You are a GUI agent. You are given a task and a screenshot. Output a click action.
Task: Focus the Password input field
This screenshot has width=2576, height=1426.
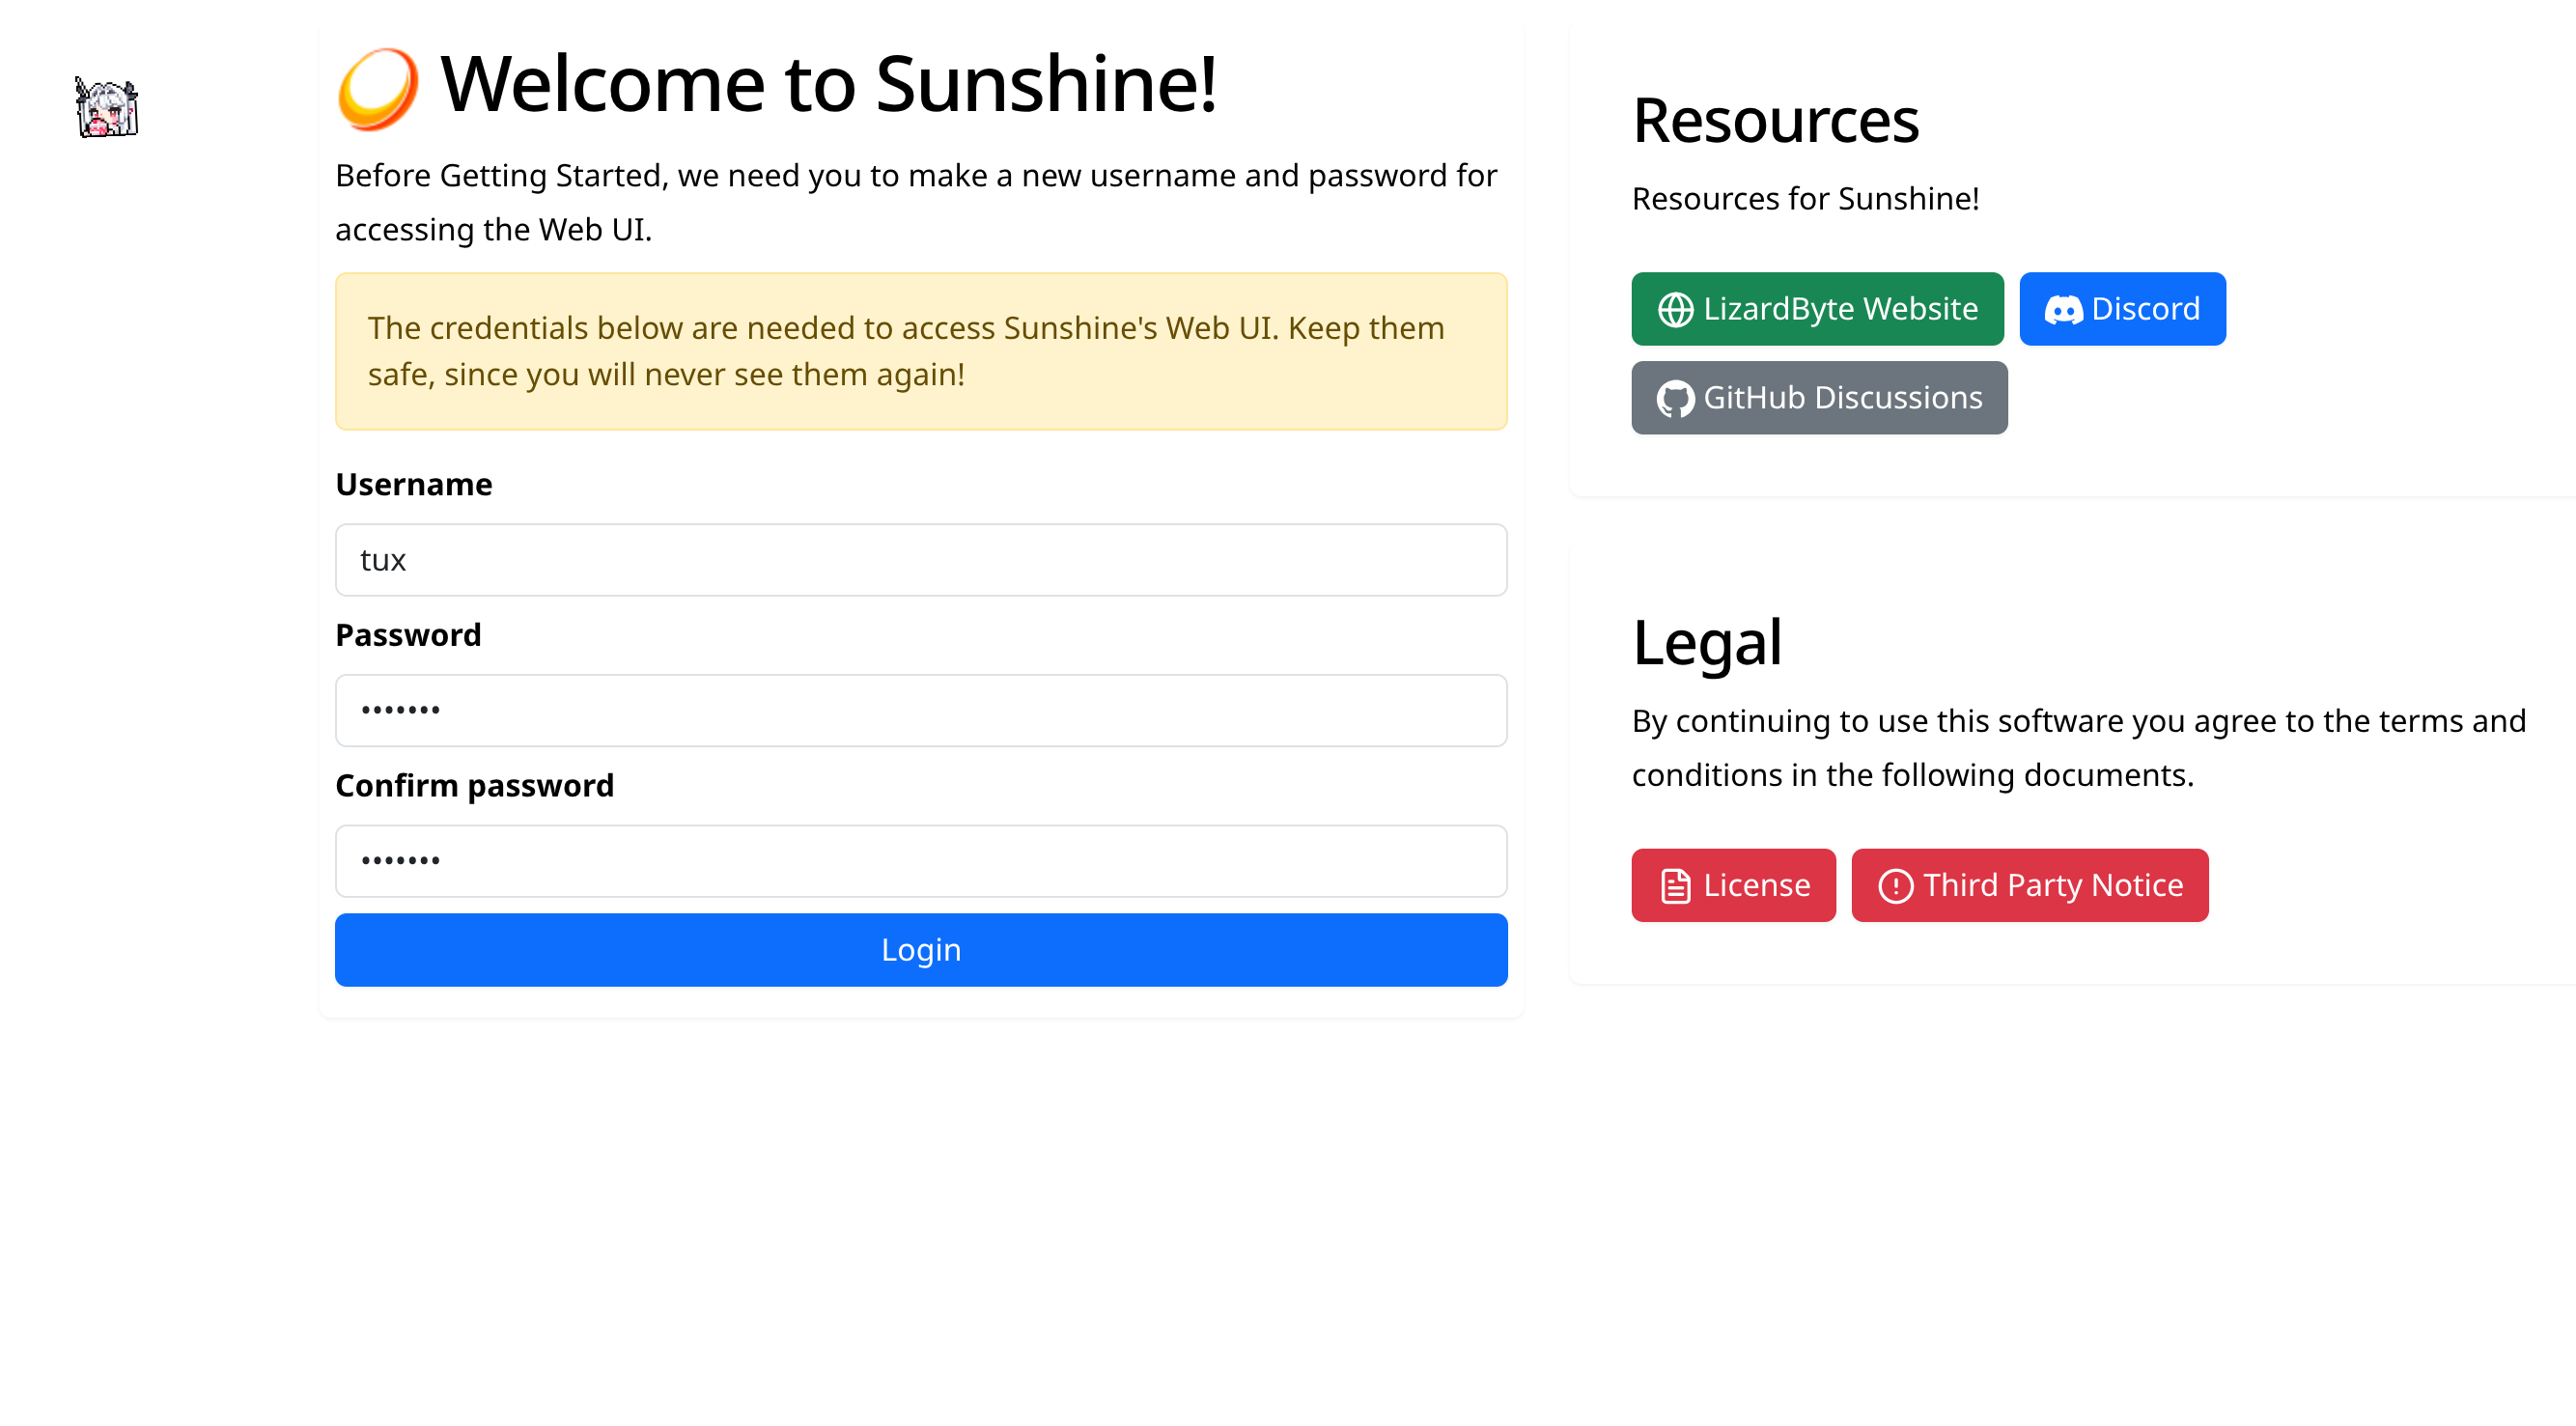click(921, 710)
